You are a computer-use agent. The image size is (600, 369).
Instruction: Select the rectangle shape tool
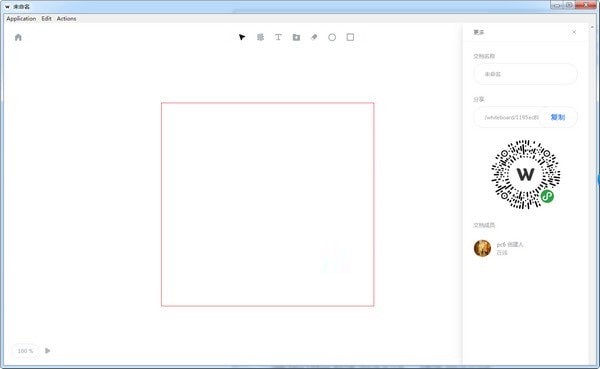click(350, 37)
